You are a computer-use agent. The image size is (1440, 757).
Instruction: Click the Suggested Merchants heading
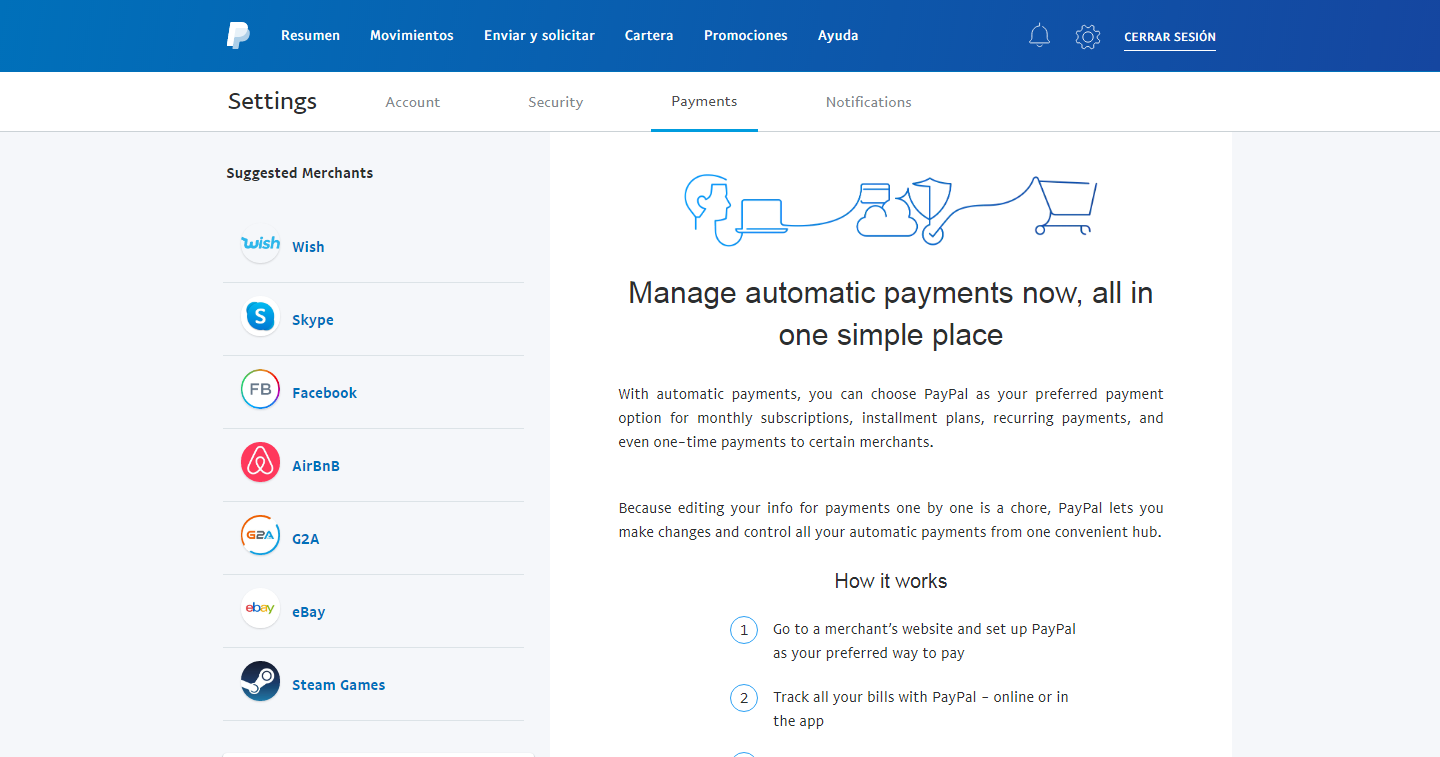tap(299, 173)
